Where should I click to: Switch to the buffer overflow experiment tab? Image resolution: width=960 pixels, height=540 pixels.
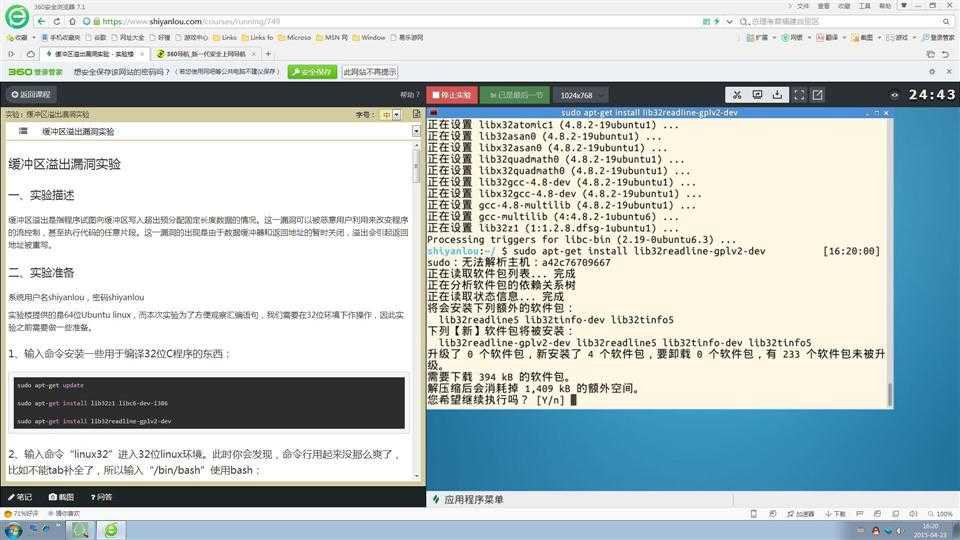(x=93, y=54)
